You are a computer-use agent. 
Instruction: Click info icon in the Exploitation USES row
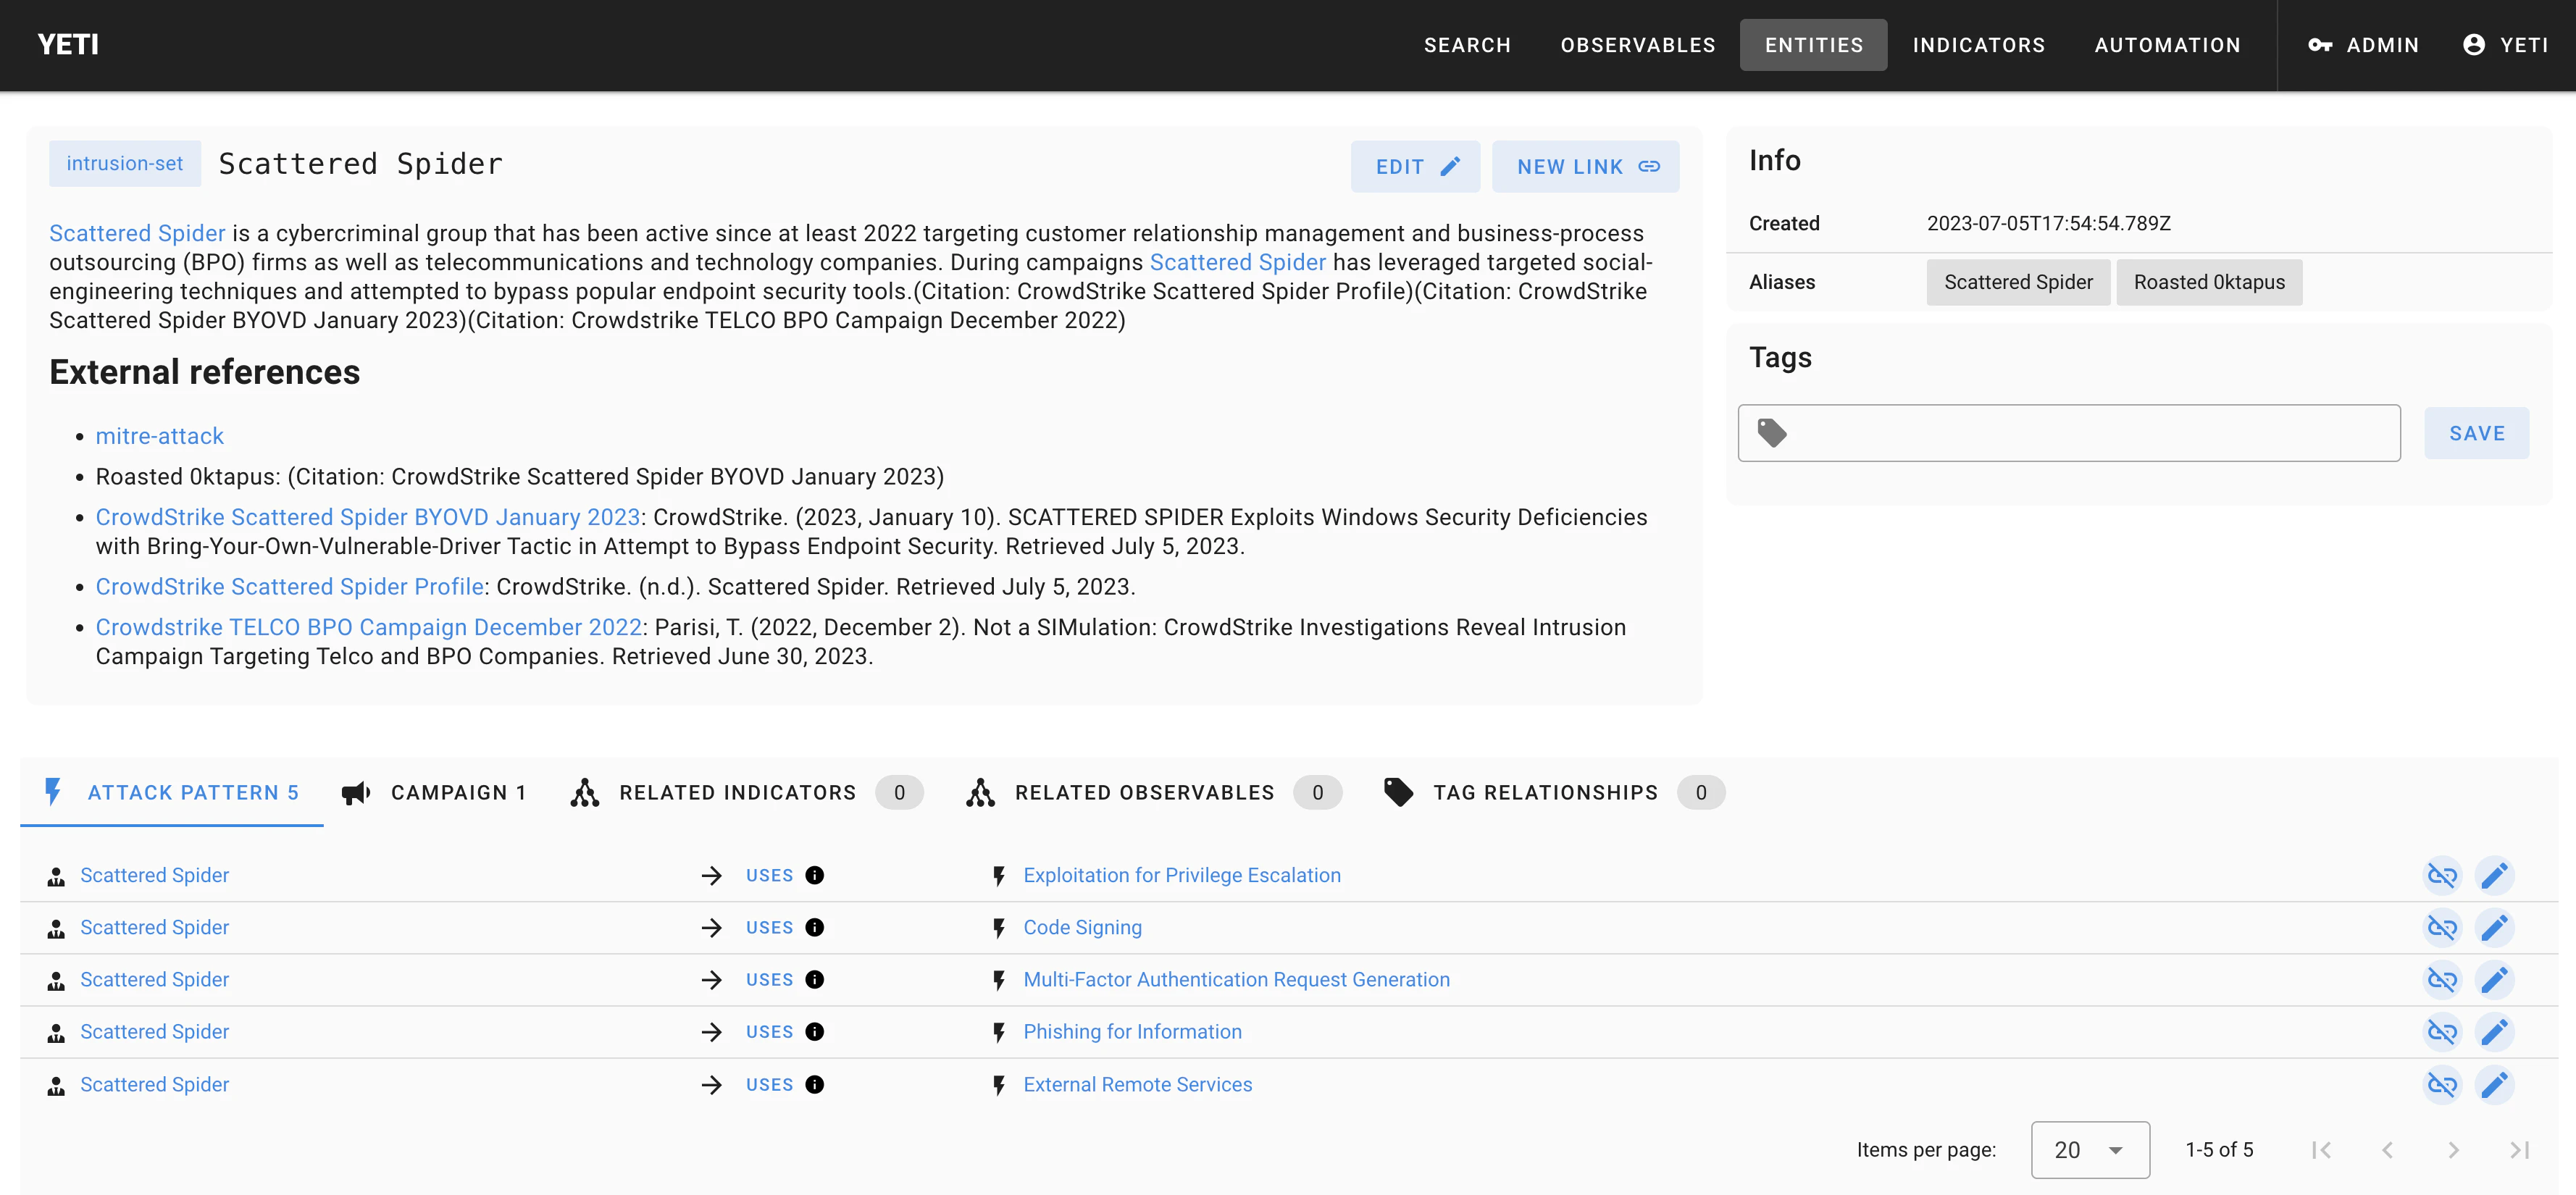coord(815,875)
